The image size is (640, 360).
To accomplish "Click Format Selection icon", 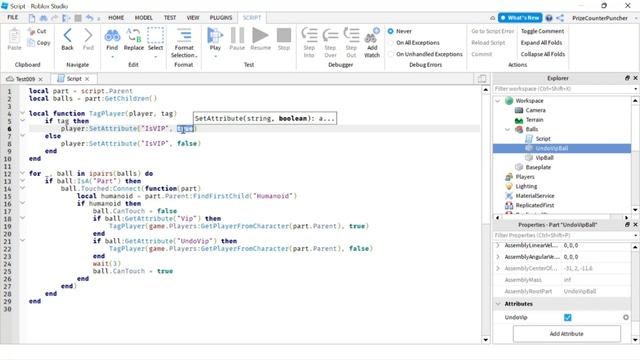I will [184, 36].
